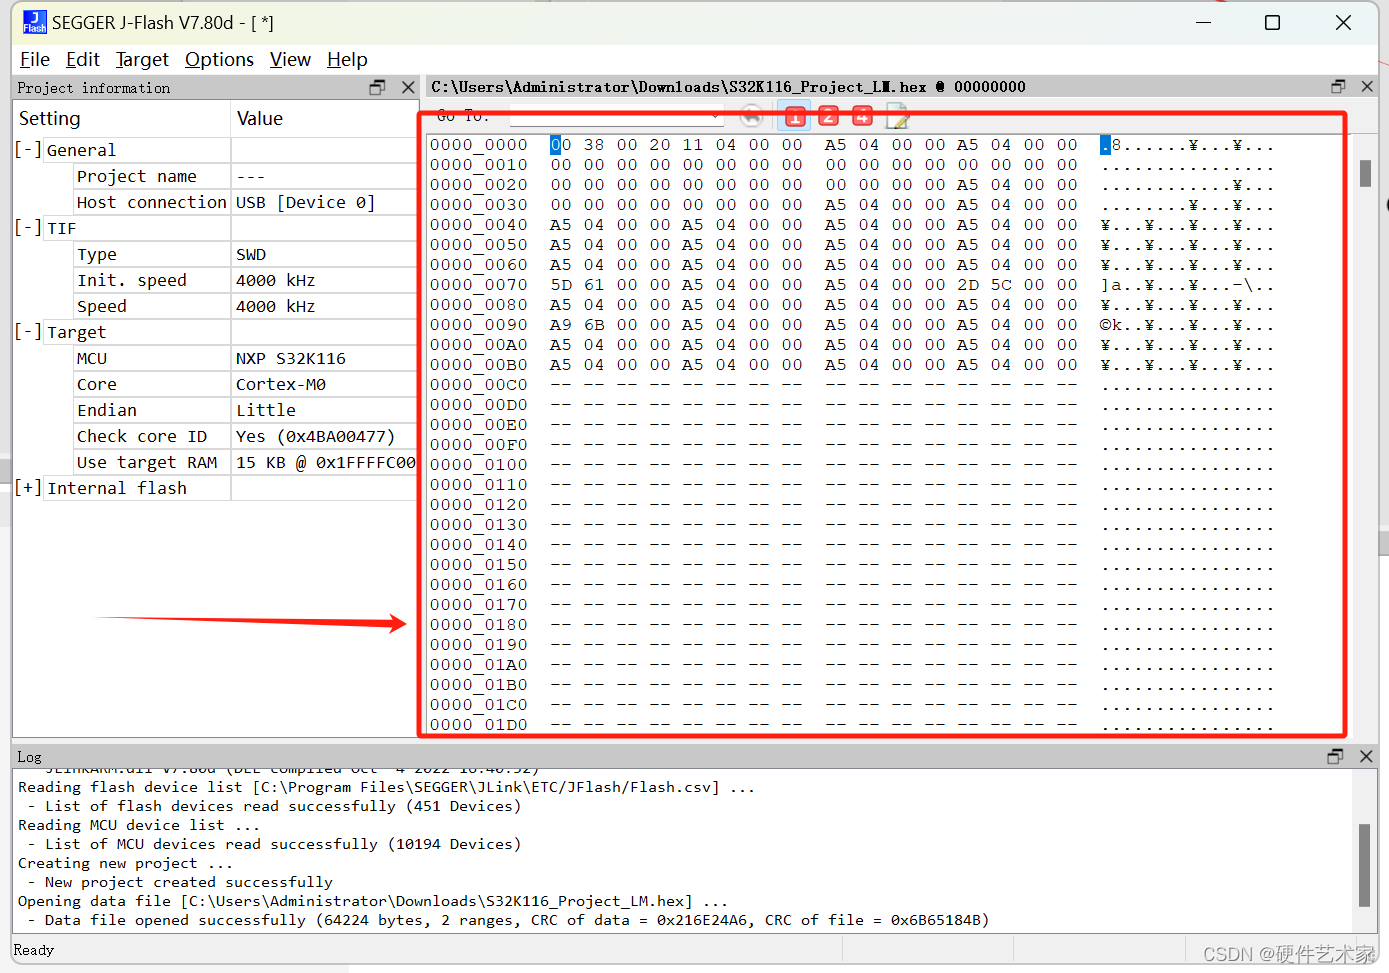Click the first byte A9 of row 0000_0090
The image size is (1389, 973).
[561, 325]
